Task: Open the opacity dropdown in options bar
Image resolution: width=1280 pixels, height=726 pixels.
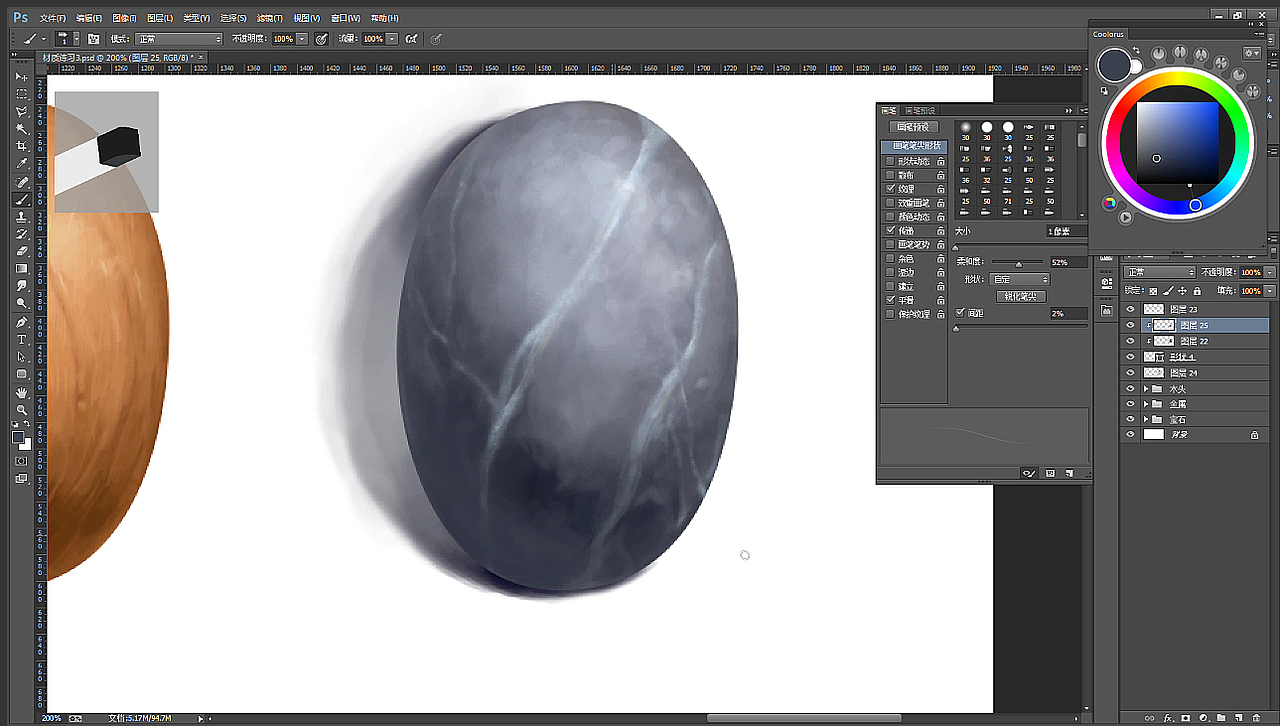Action: tap(302, 39)
